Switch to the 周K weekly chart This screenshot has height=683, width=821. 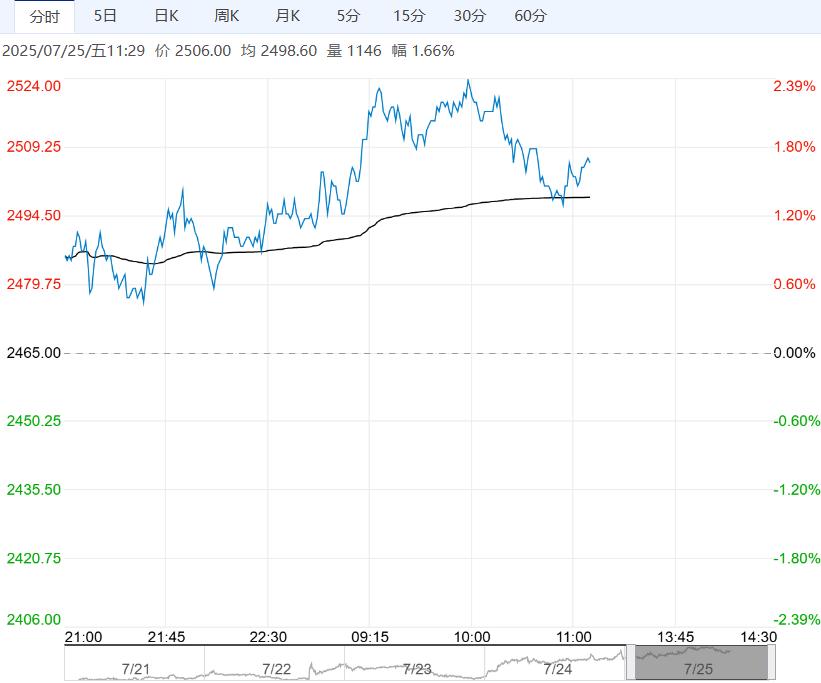(x=227, y=16)
